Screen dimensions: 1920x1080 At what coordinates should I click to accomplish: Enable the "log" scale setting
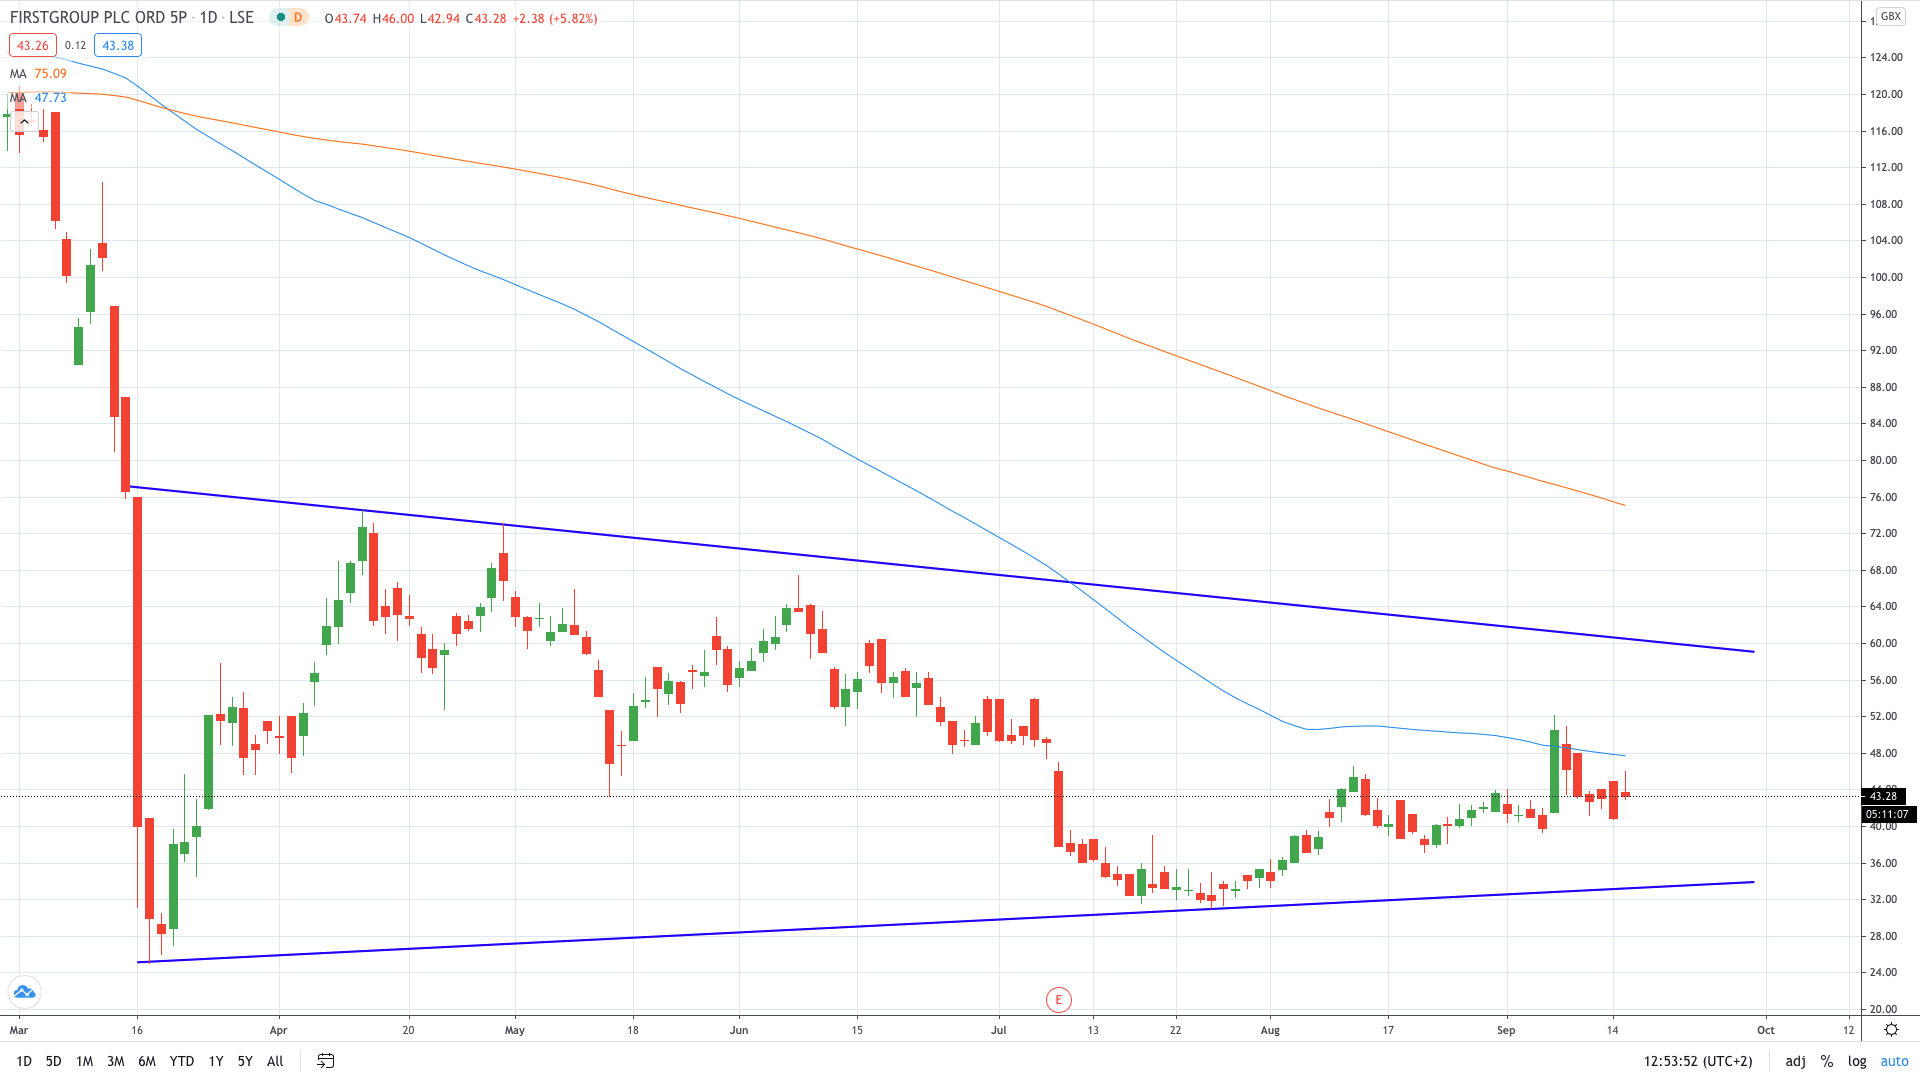click(1857, 1061)
